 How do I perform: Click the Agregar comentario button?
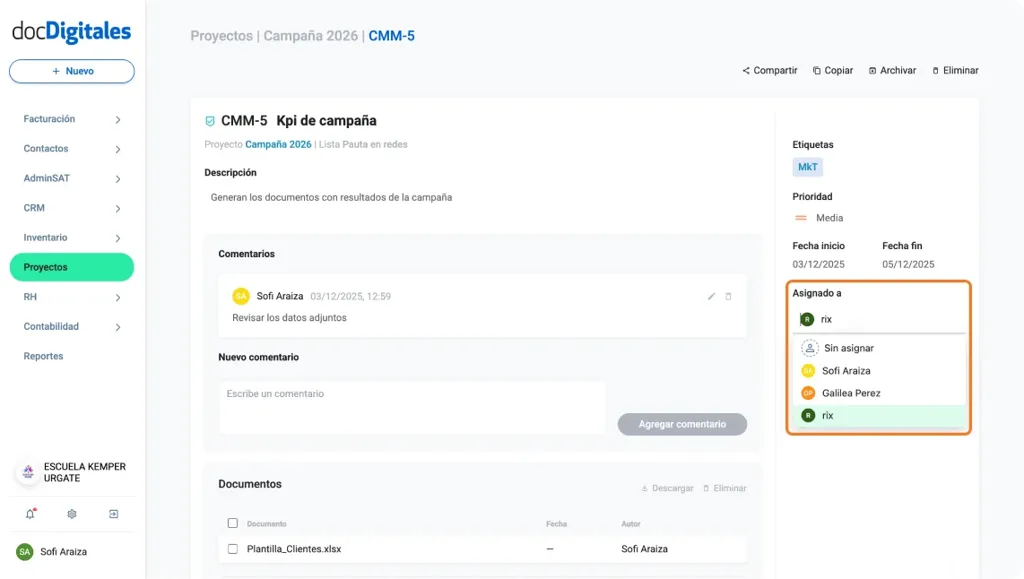682,424
